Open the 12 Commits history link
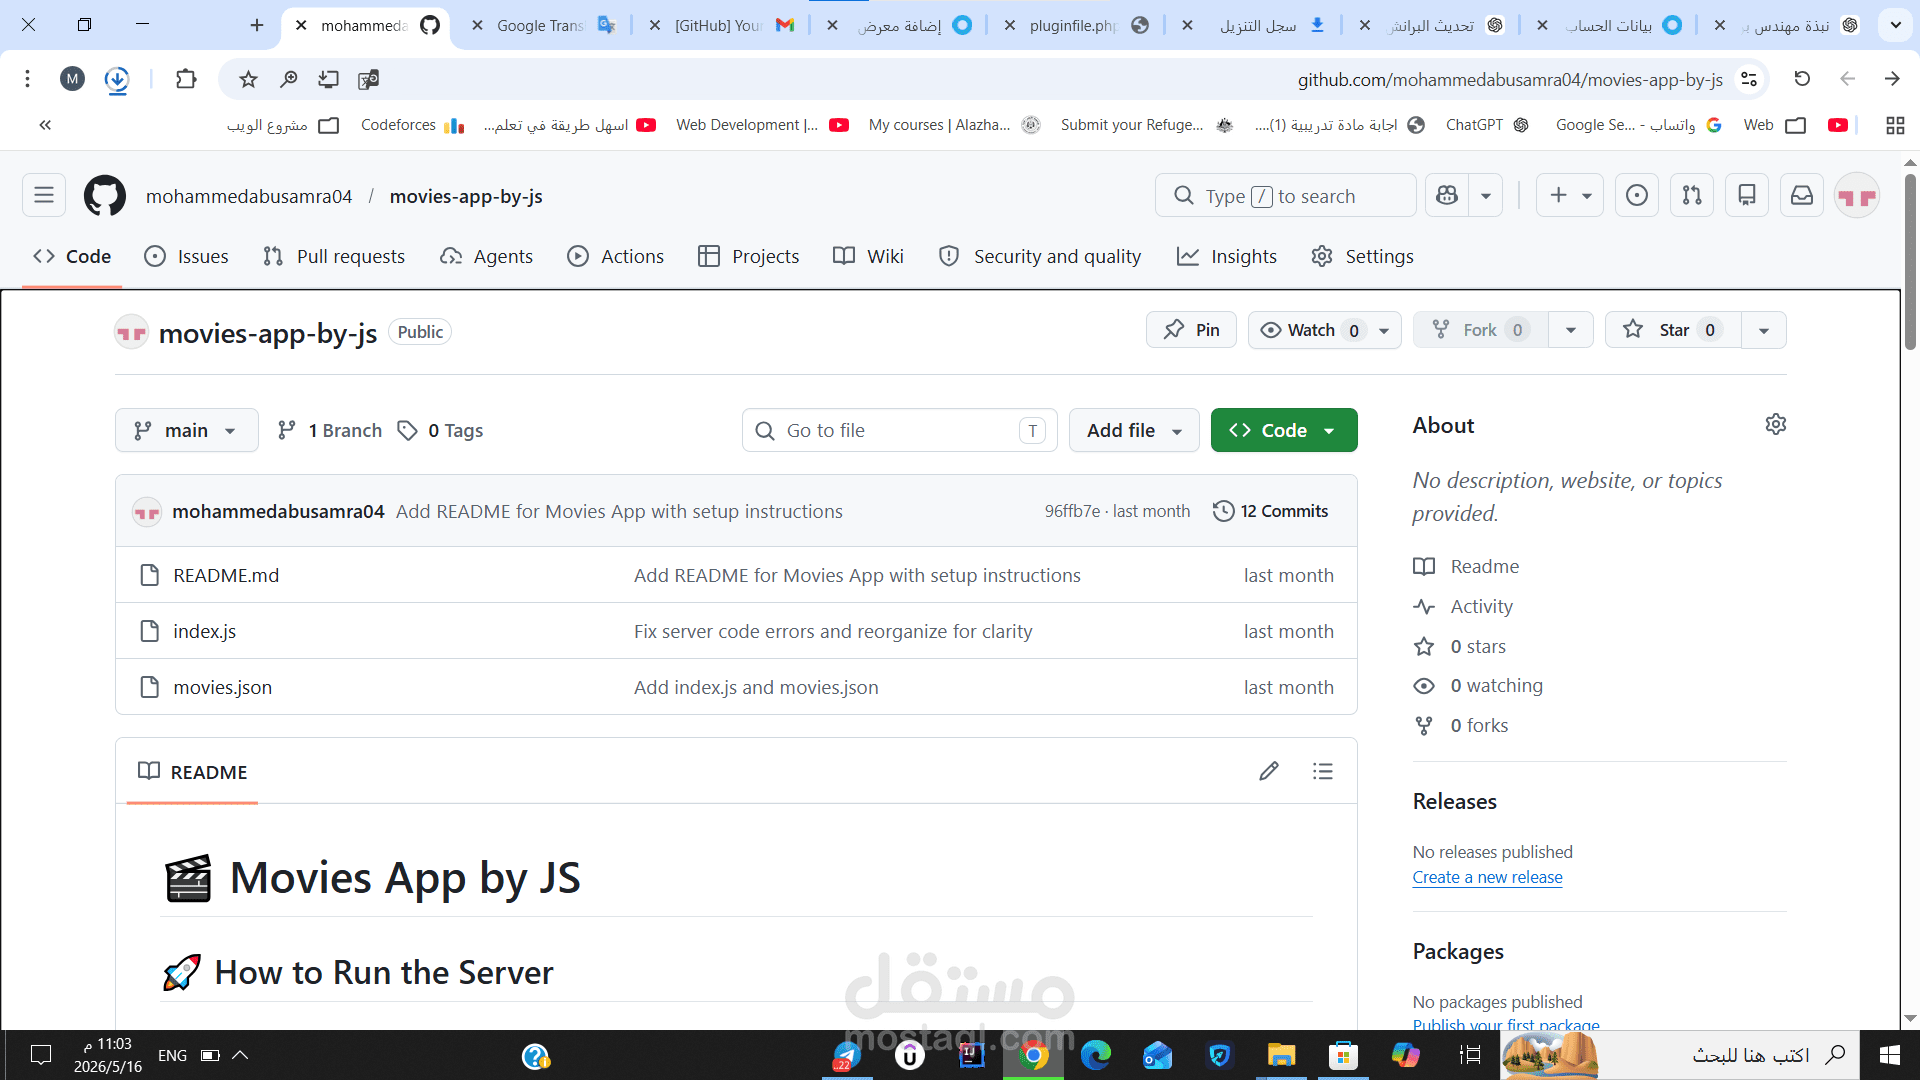Viewport: 1920px width, 1080px height. click(x=1271, y=511)
